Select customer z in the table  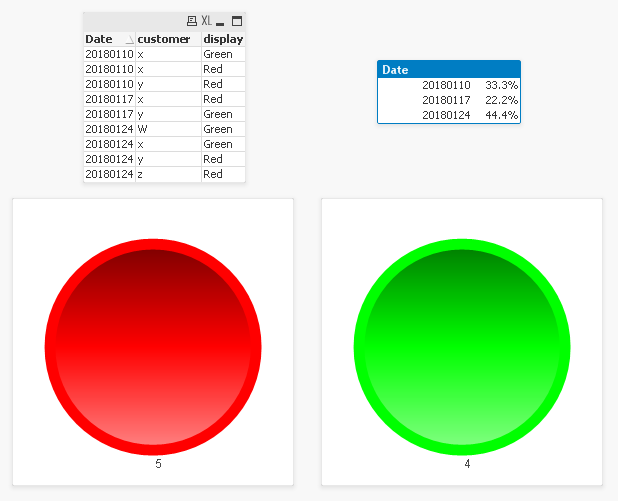pyautogui.click(x=168, y=174)
